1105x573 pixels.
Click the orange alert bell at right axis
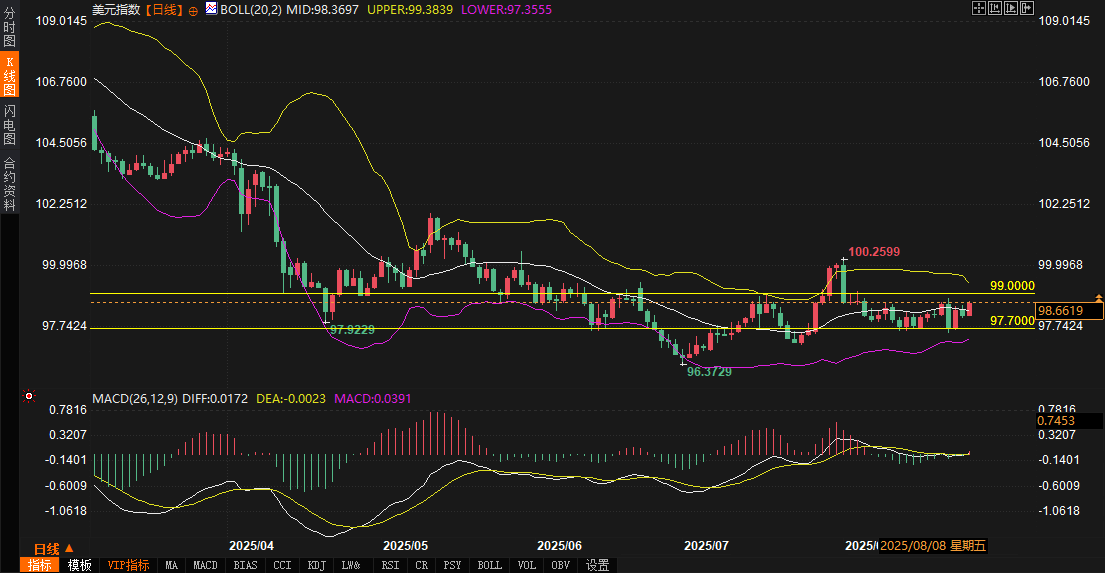[x=1099, y=299]
